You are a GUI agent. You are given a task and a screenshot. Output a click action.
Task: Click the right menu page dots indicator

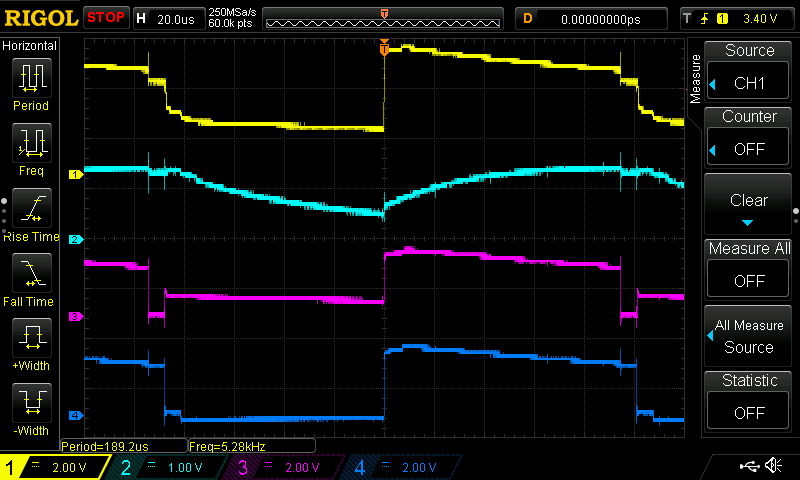(x=796, y=216)
